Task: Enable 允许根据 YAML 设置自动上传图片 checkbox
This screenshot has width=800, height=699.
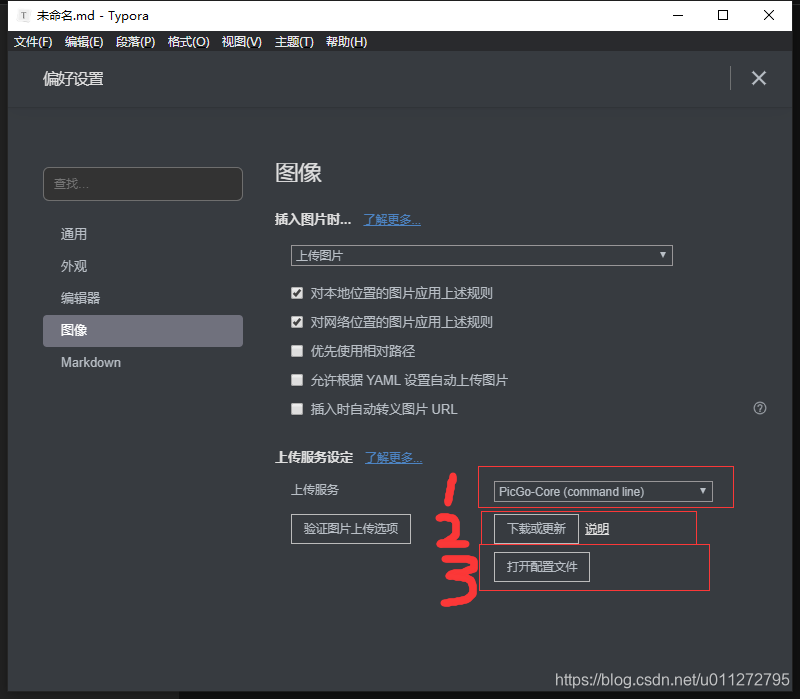Action: point(297,380)
